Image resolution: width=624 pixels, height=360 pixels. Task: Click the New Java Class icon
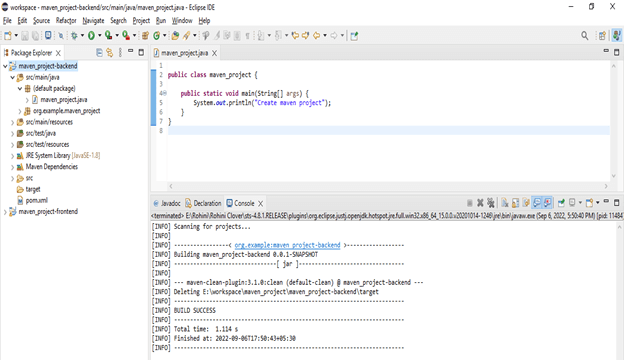157,36
